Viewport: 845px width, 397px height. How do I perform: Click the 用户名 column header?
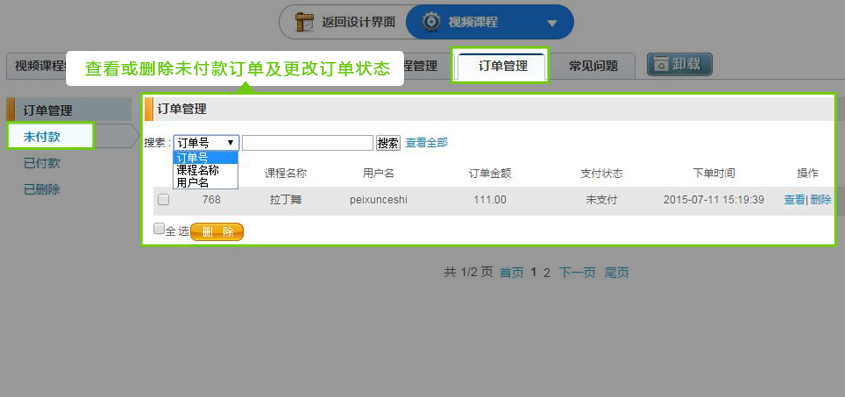click(x=378, y=173)
